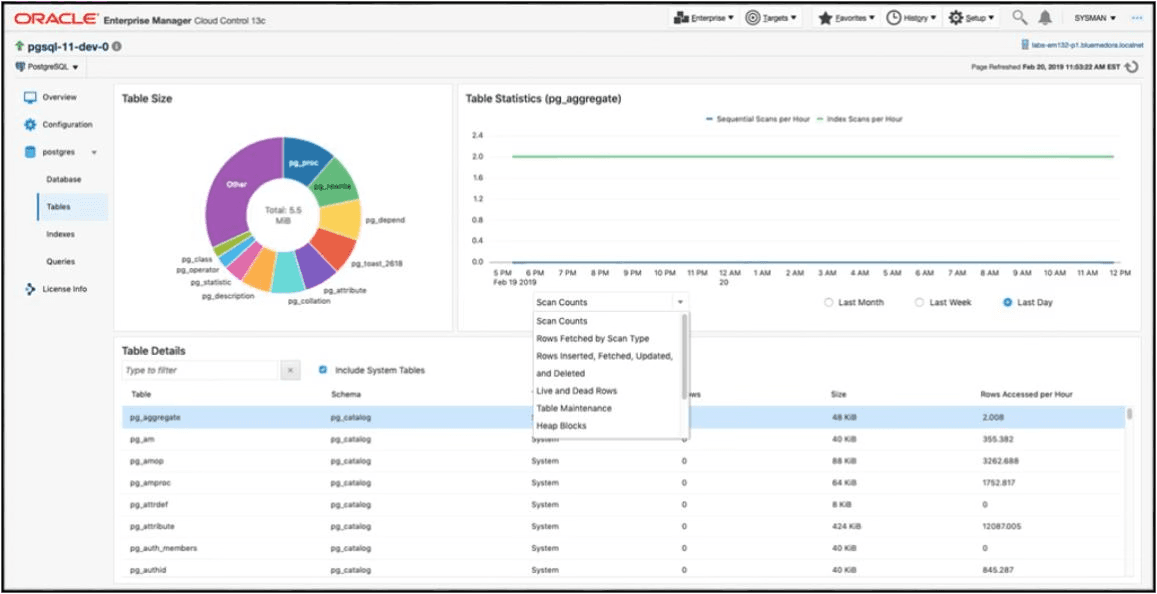Choose Live and Dead Rows from the list
This screenshot has width=1157, height=594.
point(575,391)
